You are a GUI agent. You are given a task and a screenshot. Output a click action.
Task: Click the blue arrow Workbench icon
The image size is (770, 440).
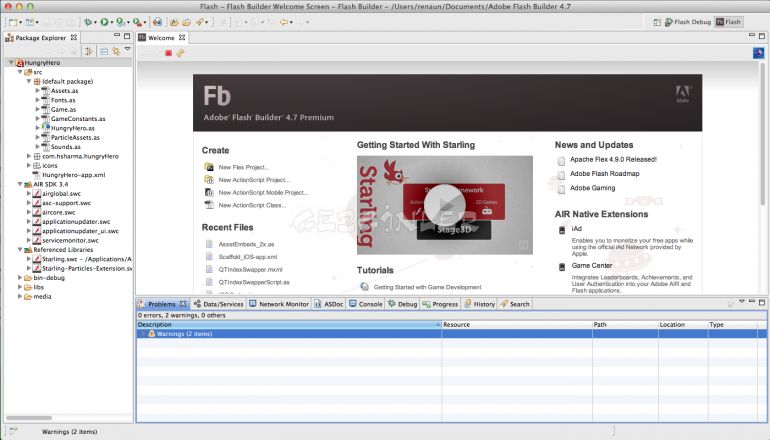pyautogui.click(x=758, y=53)
